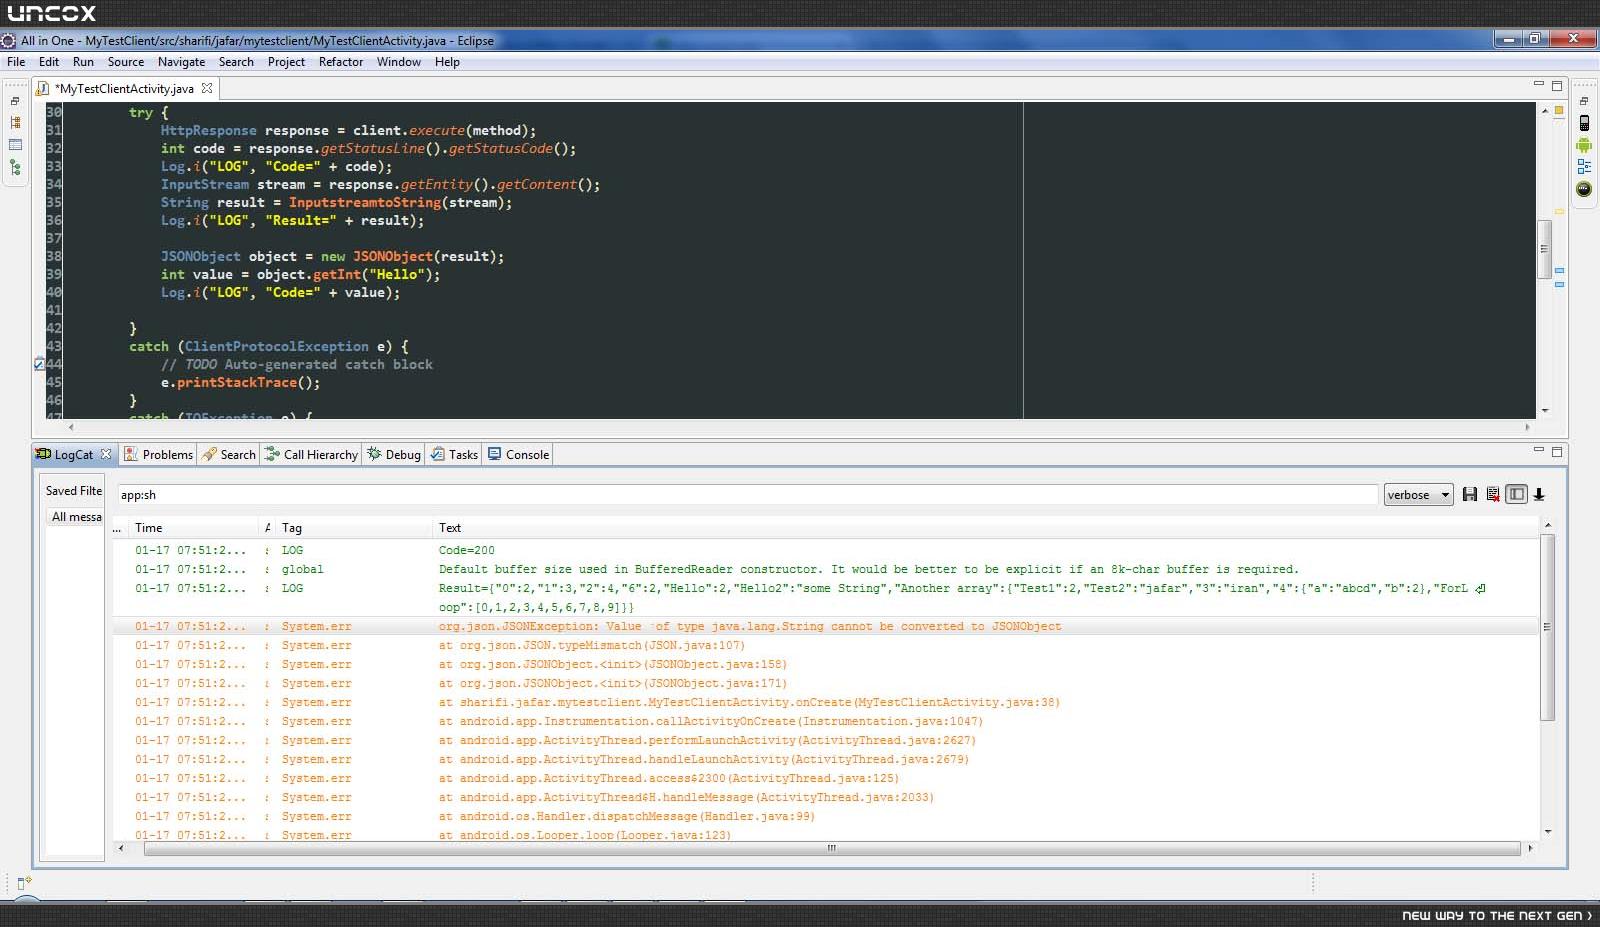The height and width of the screenshot is (927, 1600).
Task: Open the Edit menu
Action: 49,62
